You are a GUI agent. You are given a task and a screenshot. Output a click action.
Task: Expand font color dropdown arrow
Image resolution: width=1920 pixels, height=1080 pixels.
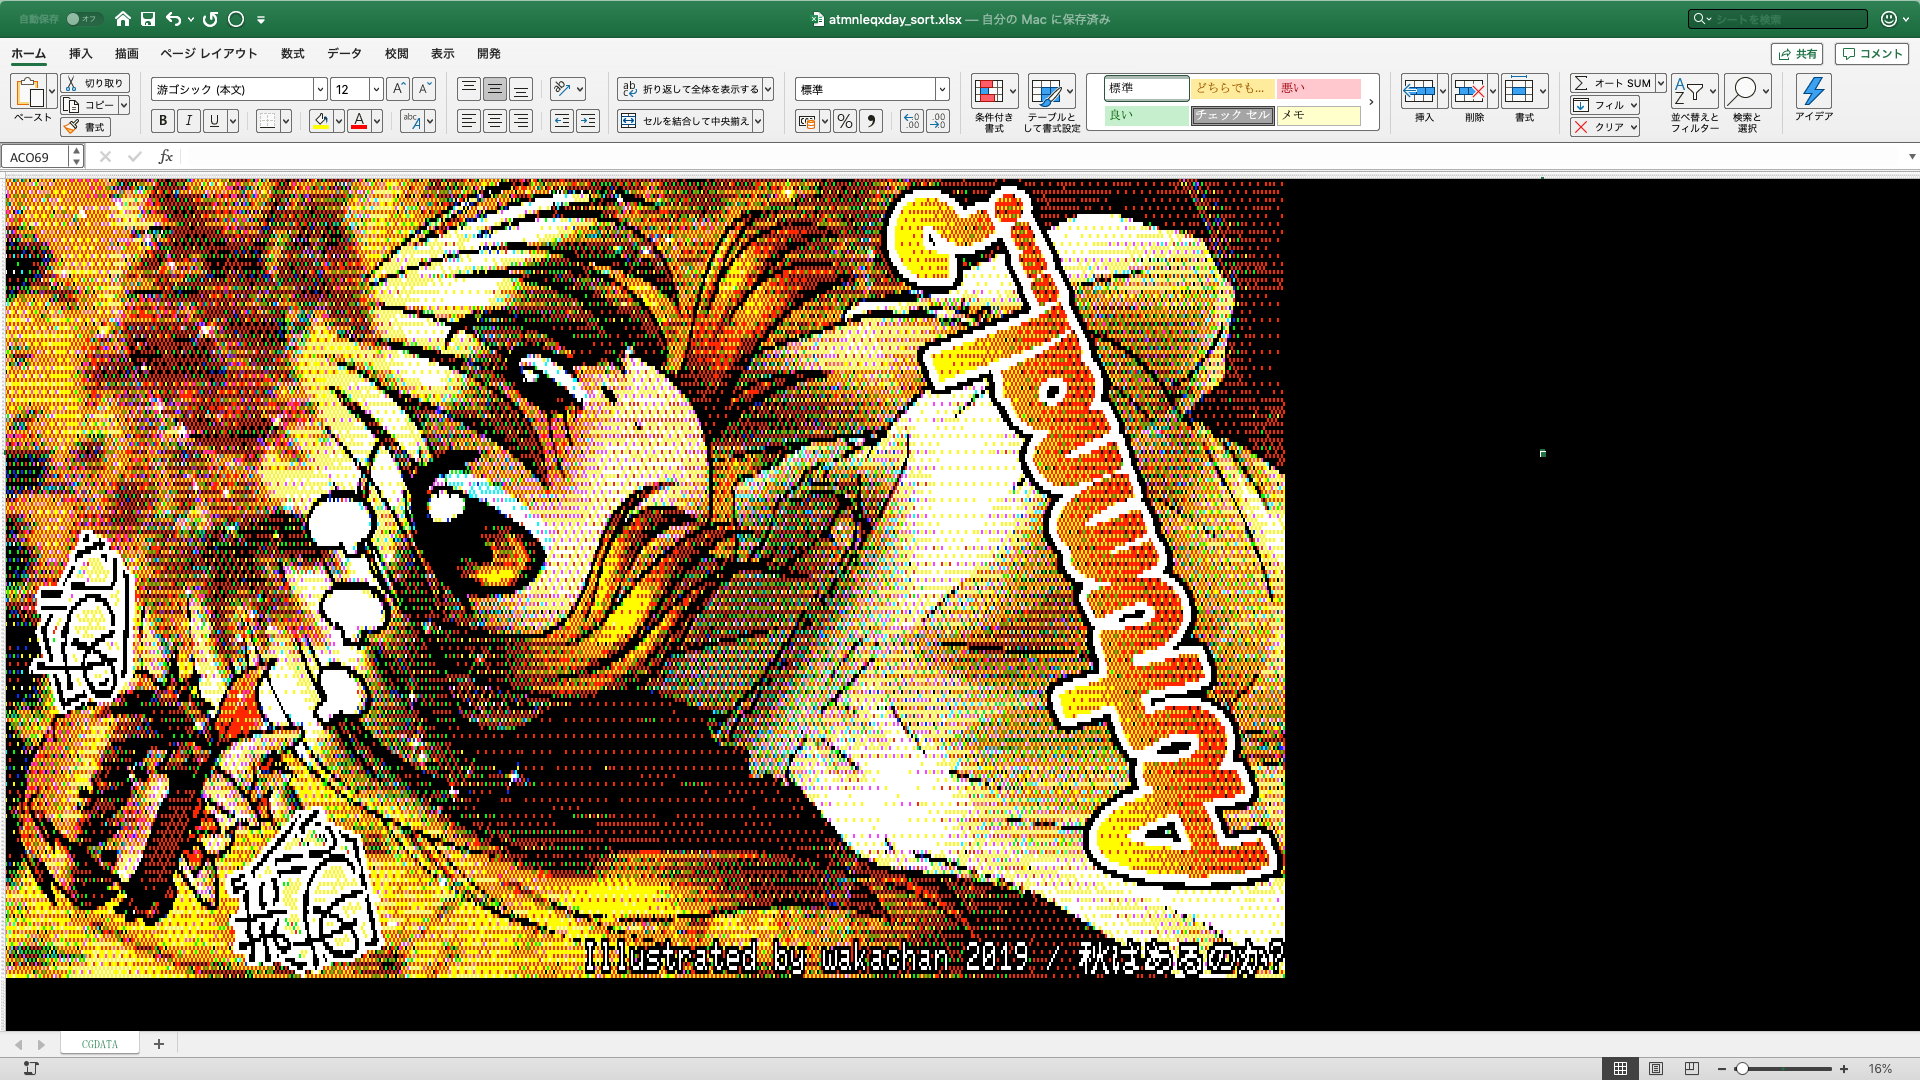(377, 121)
